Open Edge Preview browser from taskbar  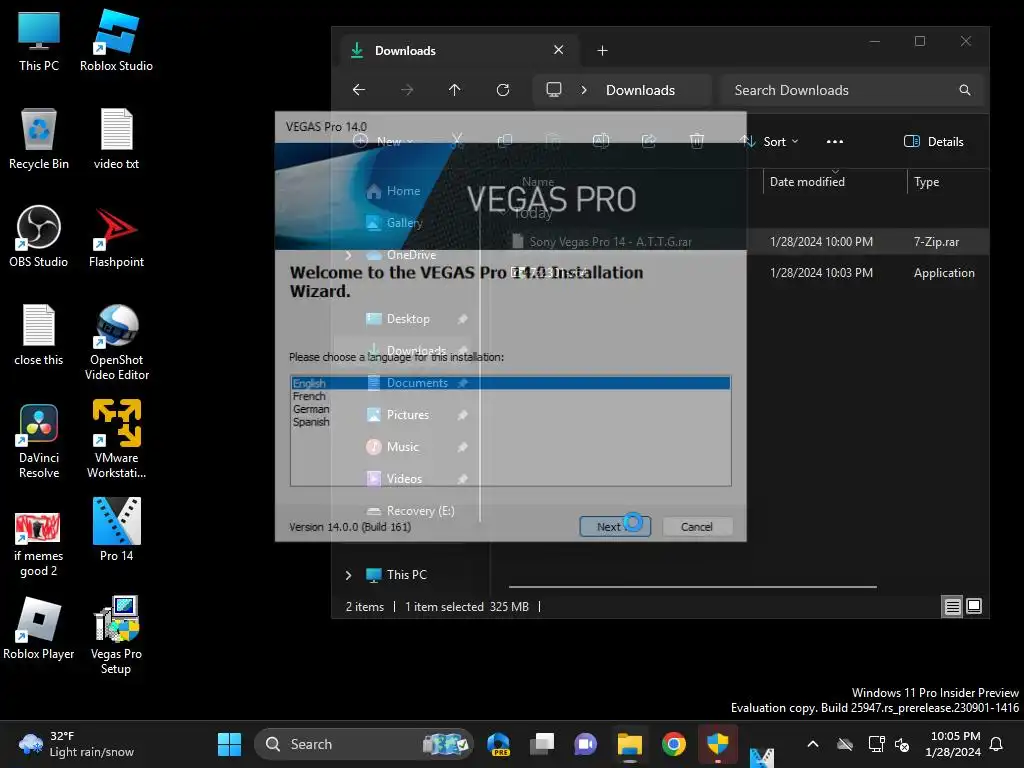click(x=499, y=744)
